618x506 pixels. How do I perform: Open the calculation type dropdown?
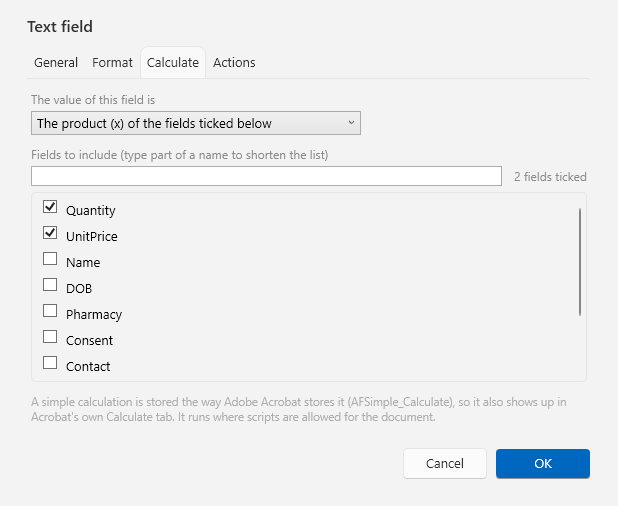196,123
